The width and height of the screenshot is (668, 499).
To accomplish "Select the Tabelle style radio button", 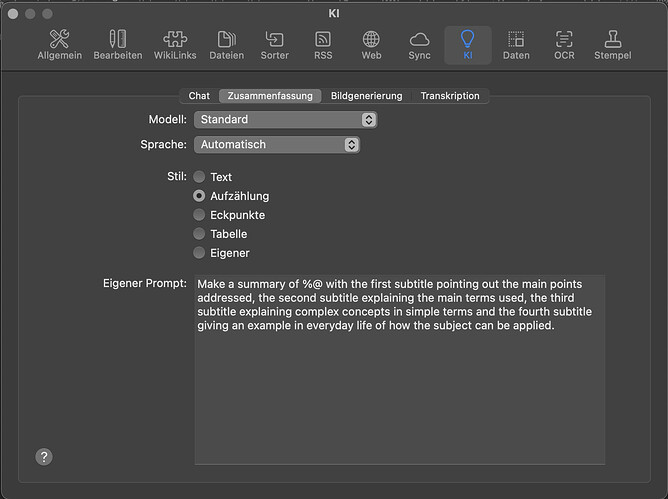I will (x=200, y=234).
